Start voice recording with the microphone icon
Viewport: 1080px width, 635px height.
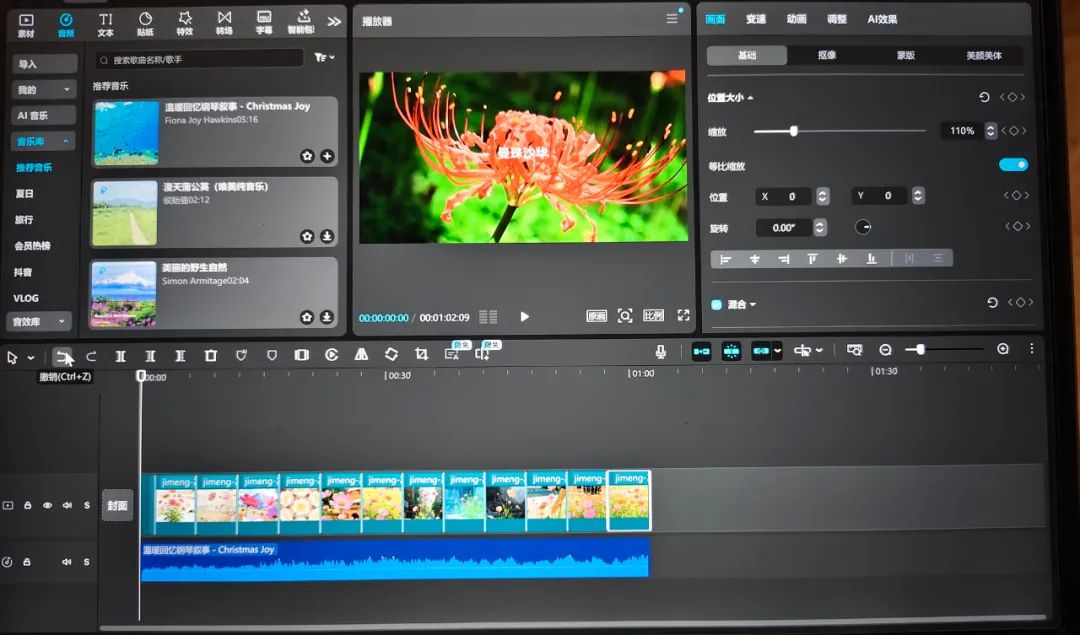(x=661, y=352)
